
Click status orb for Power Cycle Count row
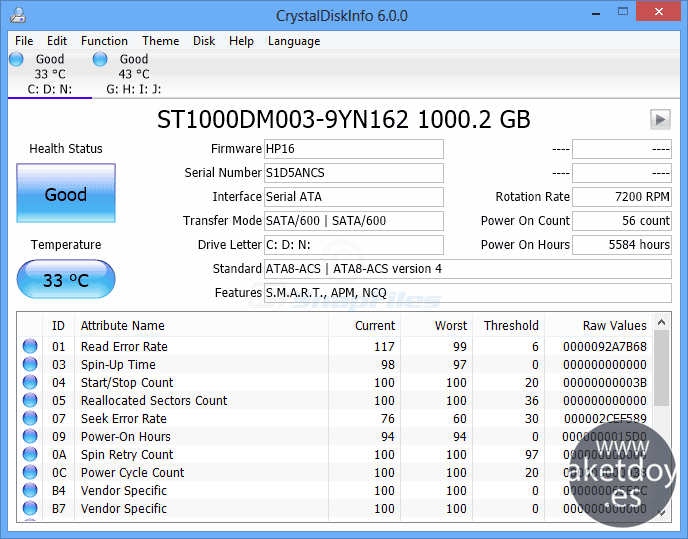[x=30, y=472]
